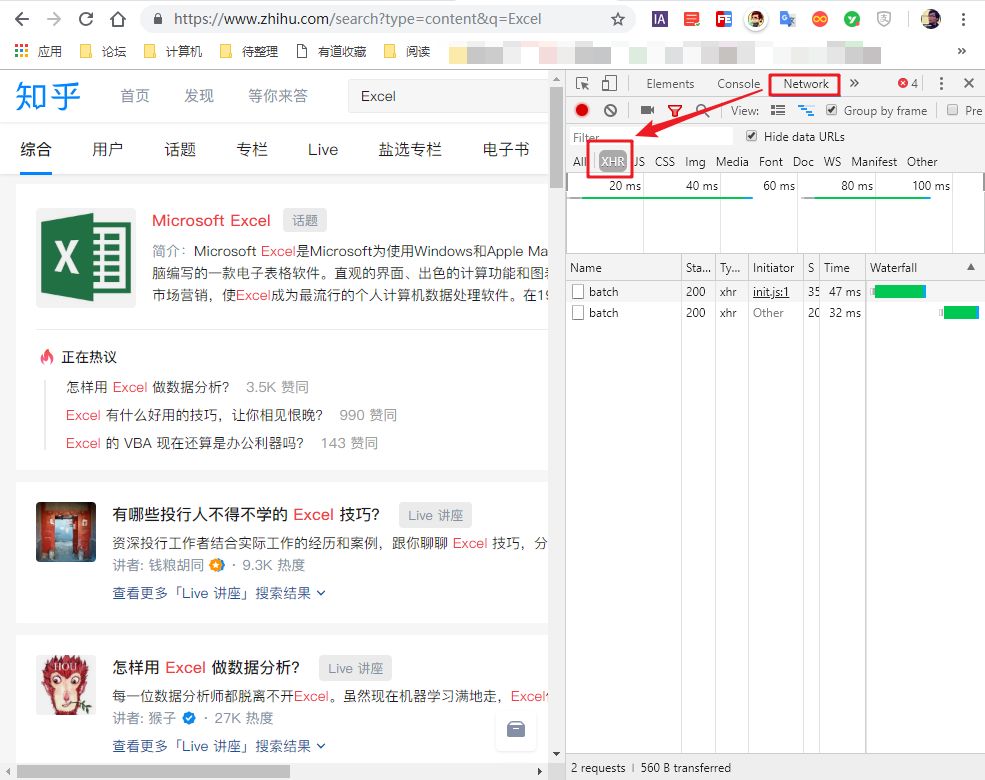
Task: Toggle the DevTools device toolbar
Action: coord(609,84)
